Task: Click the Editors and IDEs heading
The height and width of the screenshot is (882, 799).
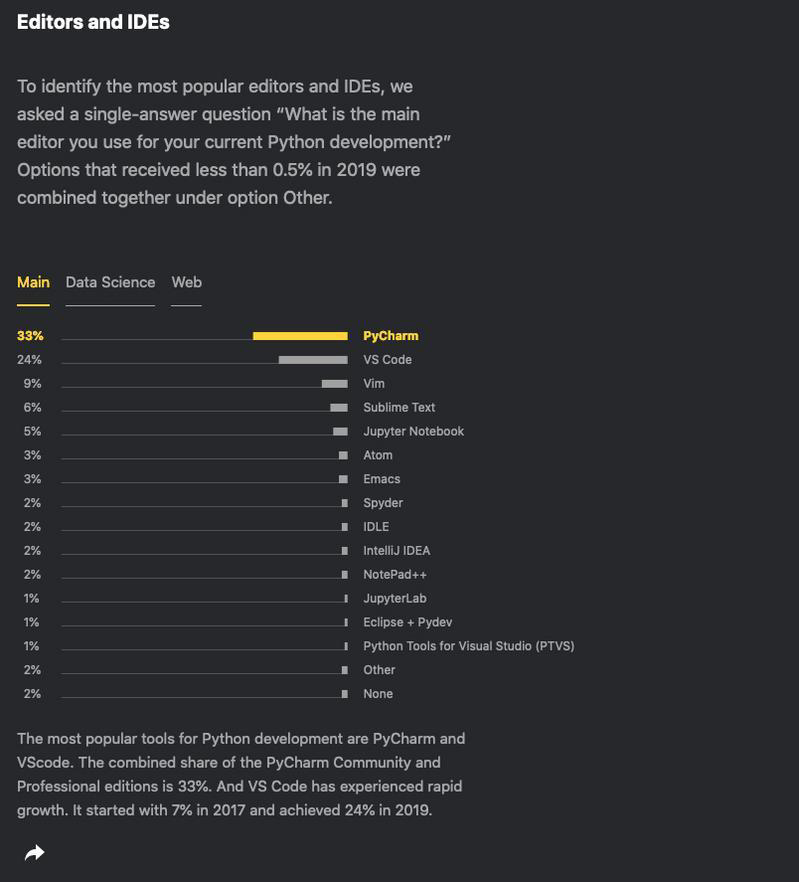Action: point(93,22)
